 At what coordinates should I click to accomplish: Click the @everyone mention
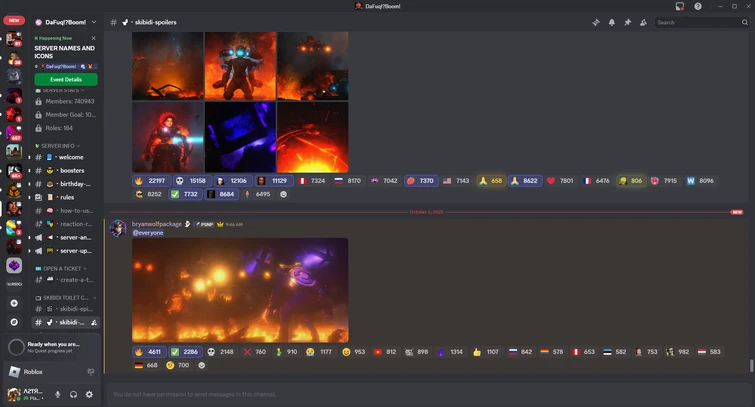pyautogui.click(x=148, y=233)
